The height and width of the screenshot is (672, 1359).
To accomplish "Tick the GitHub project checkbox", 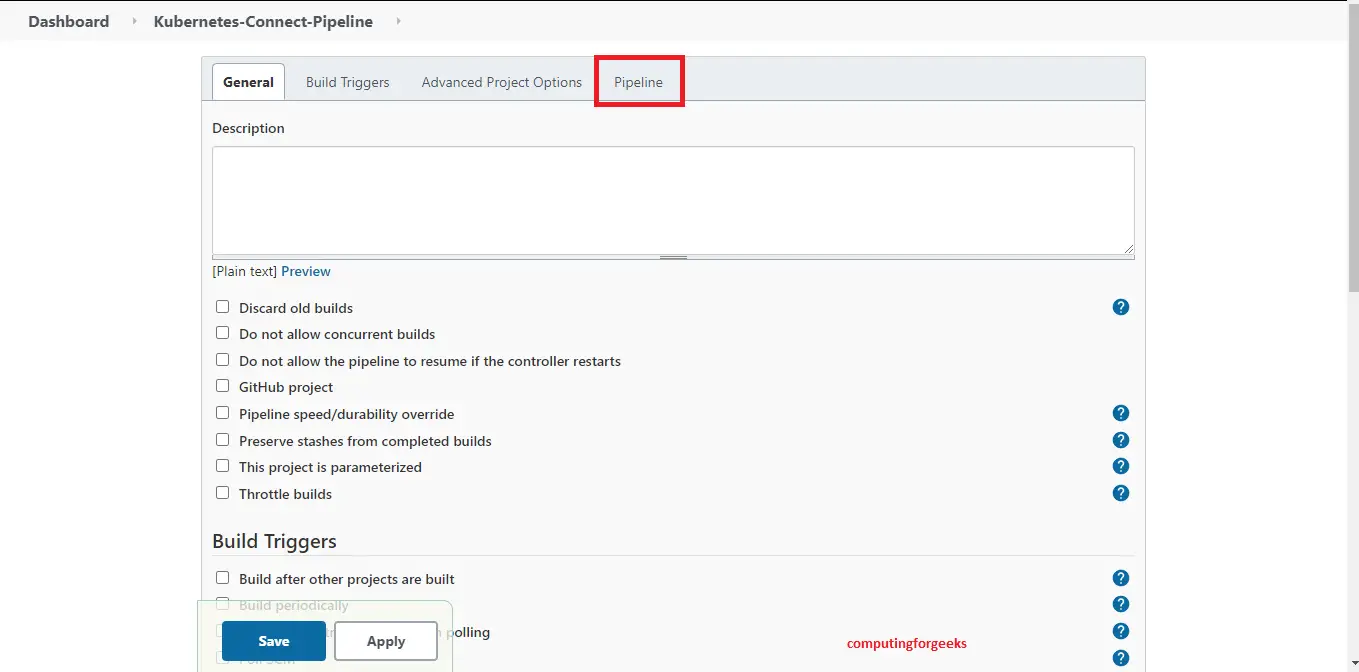I will coord(222,386).
